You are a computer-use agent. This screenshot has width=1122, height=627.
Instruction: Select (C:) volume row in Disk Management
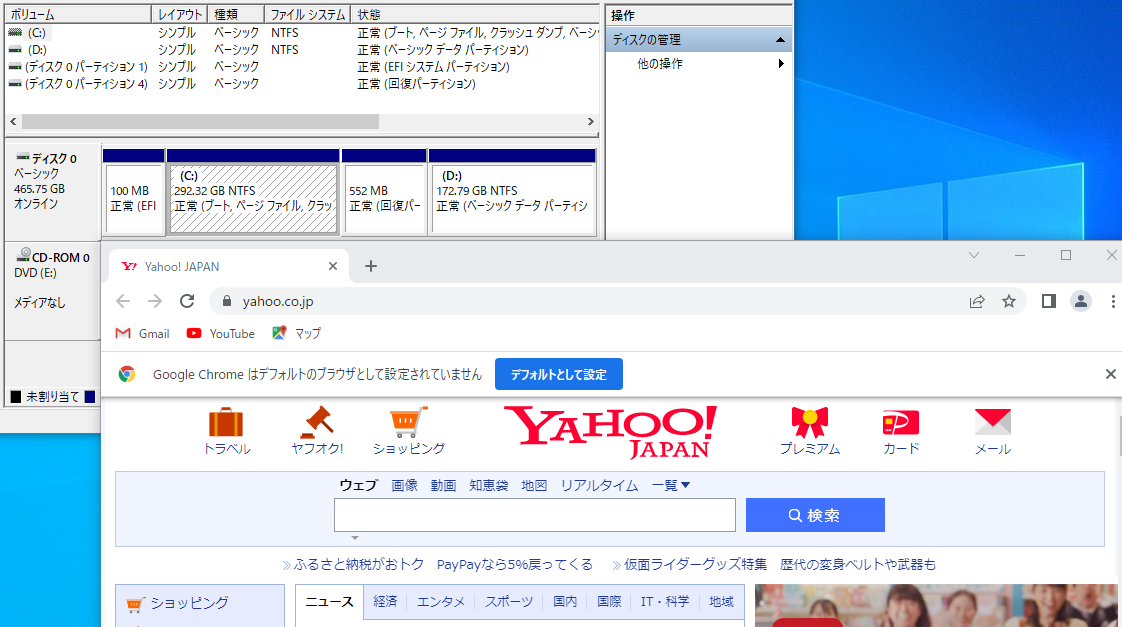302,32
